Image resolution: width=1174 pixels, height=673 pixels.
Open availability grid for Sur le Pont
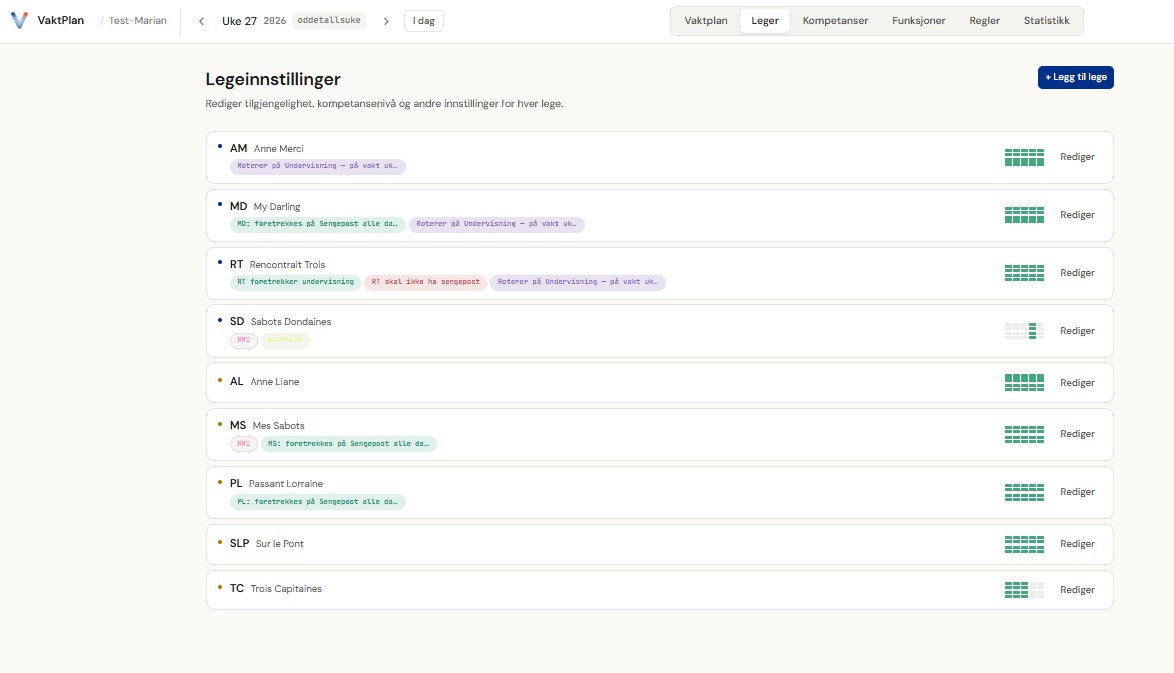1024,544
